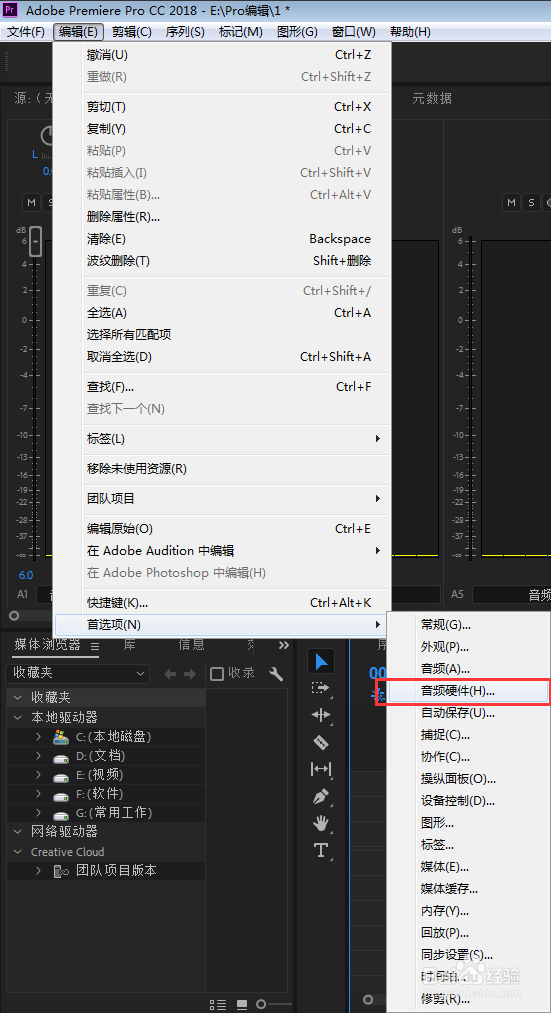Select 波纹删除(T) in Edit menu
Screen dimensions: 551x1013
pyautogui.click(x=223, y=261)
